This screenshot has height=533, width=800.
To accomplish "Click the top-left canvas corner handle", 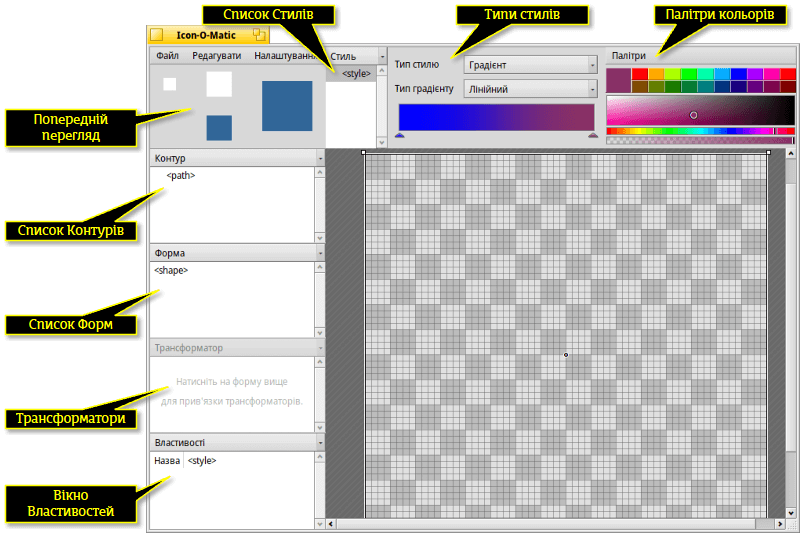I will [363, 152].
